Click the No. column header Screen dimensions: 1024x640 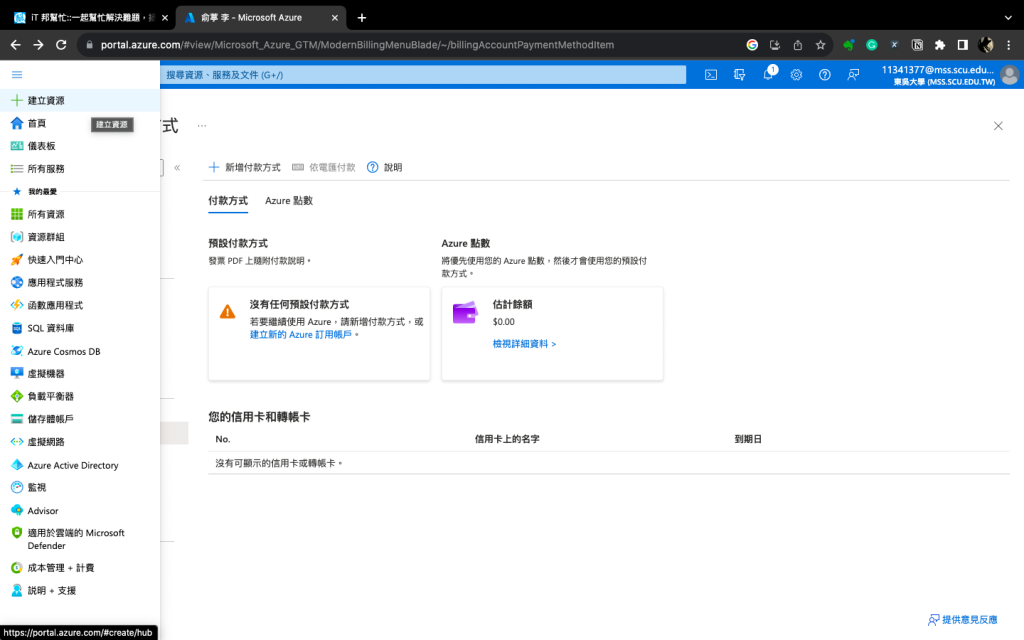coord(223,440)
